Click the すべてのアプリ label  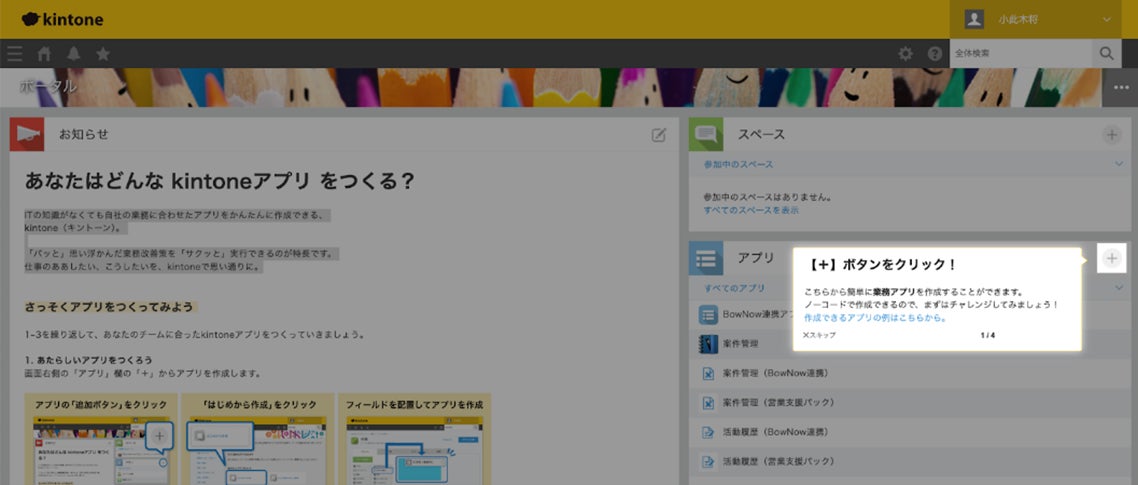click(x=734, y=288)
